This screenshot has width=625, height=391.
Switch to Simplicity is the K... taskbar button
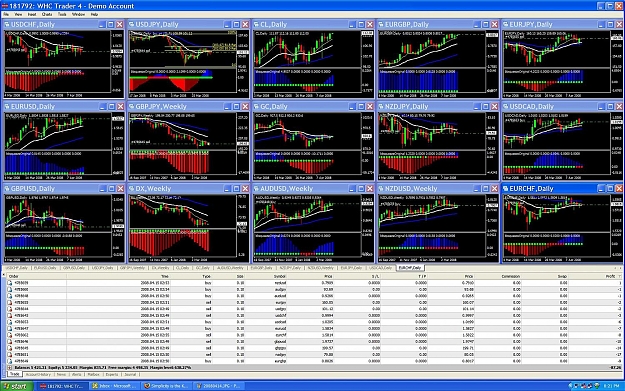[x=167, y=386]
